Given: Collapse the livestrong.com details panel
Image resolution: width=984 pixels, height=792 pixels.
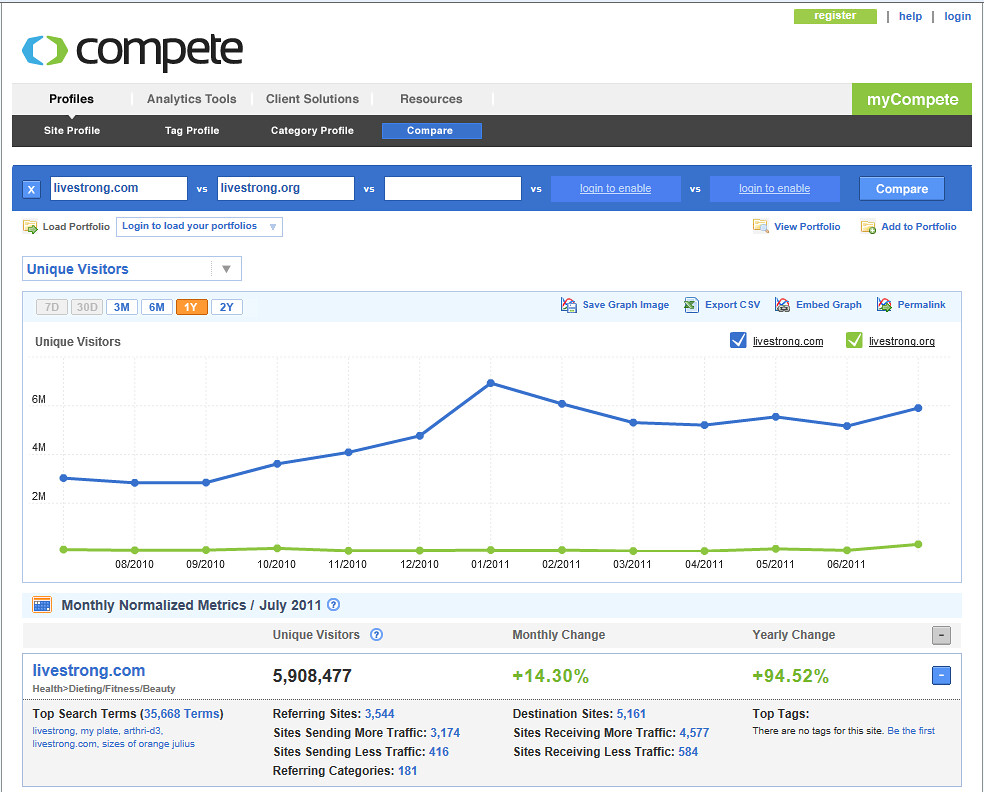Looking at the screenshot, I should coord(940,676).
